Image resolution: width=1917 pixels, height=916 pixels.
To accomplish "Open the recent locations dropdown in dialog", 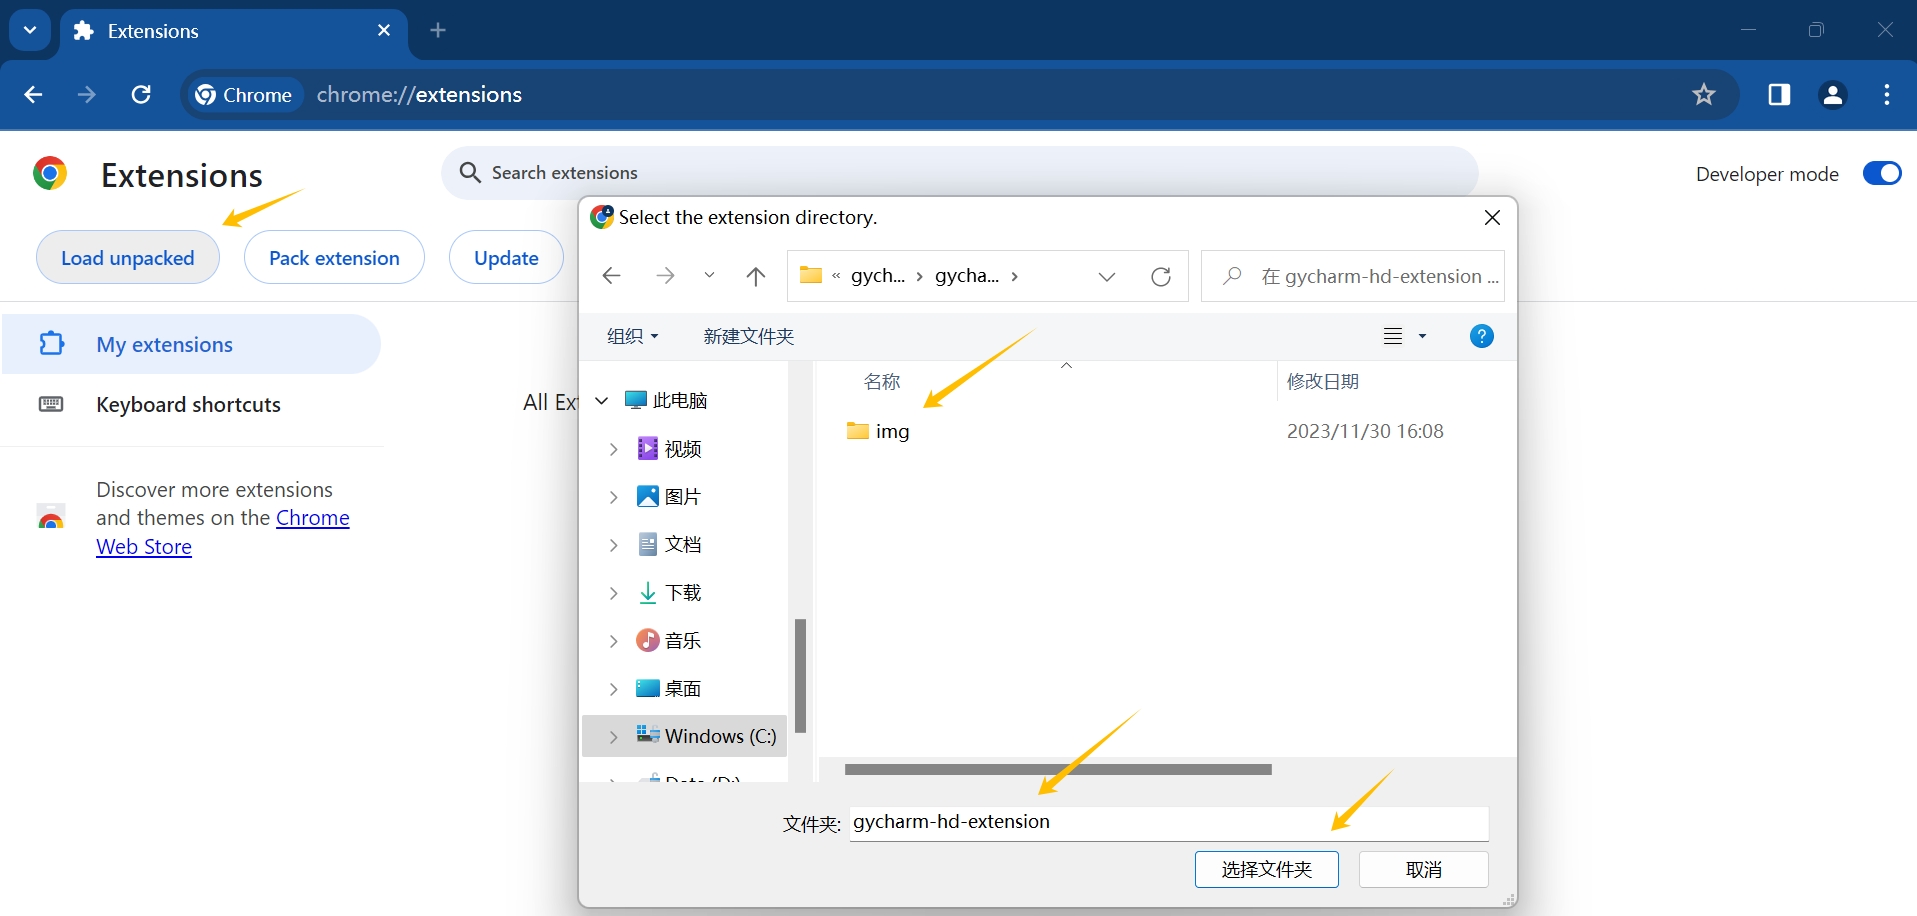I will [709, 276].
